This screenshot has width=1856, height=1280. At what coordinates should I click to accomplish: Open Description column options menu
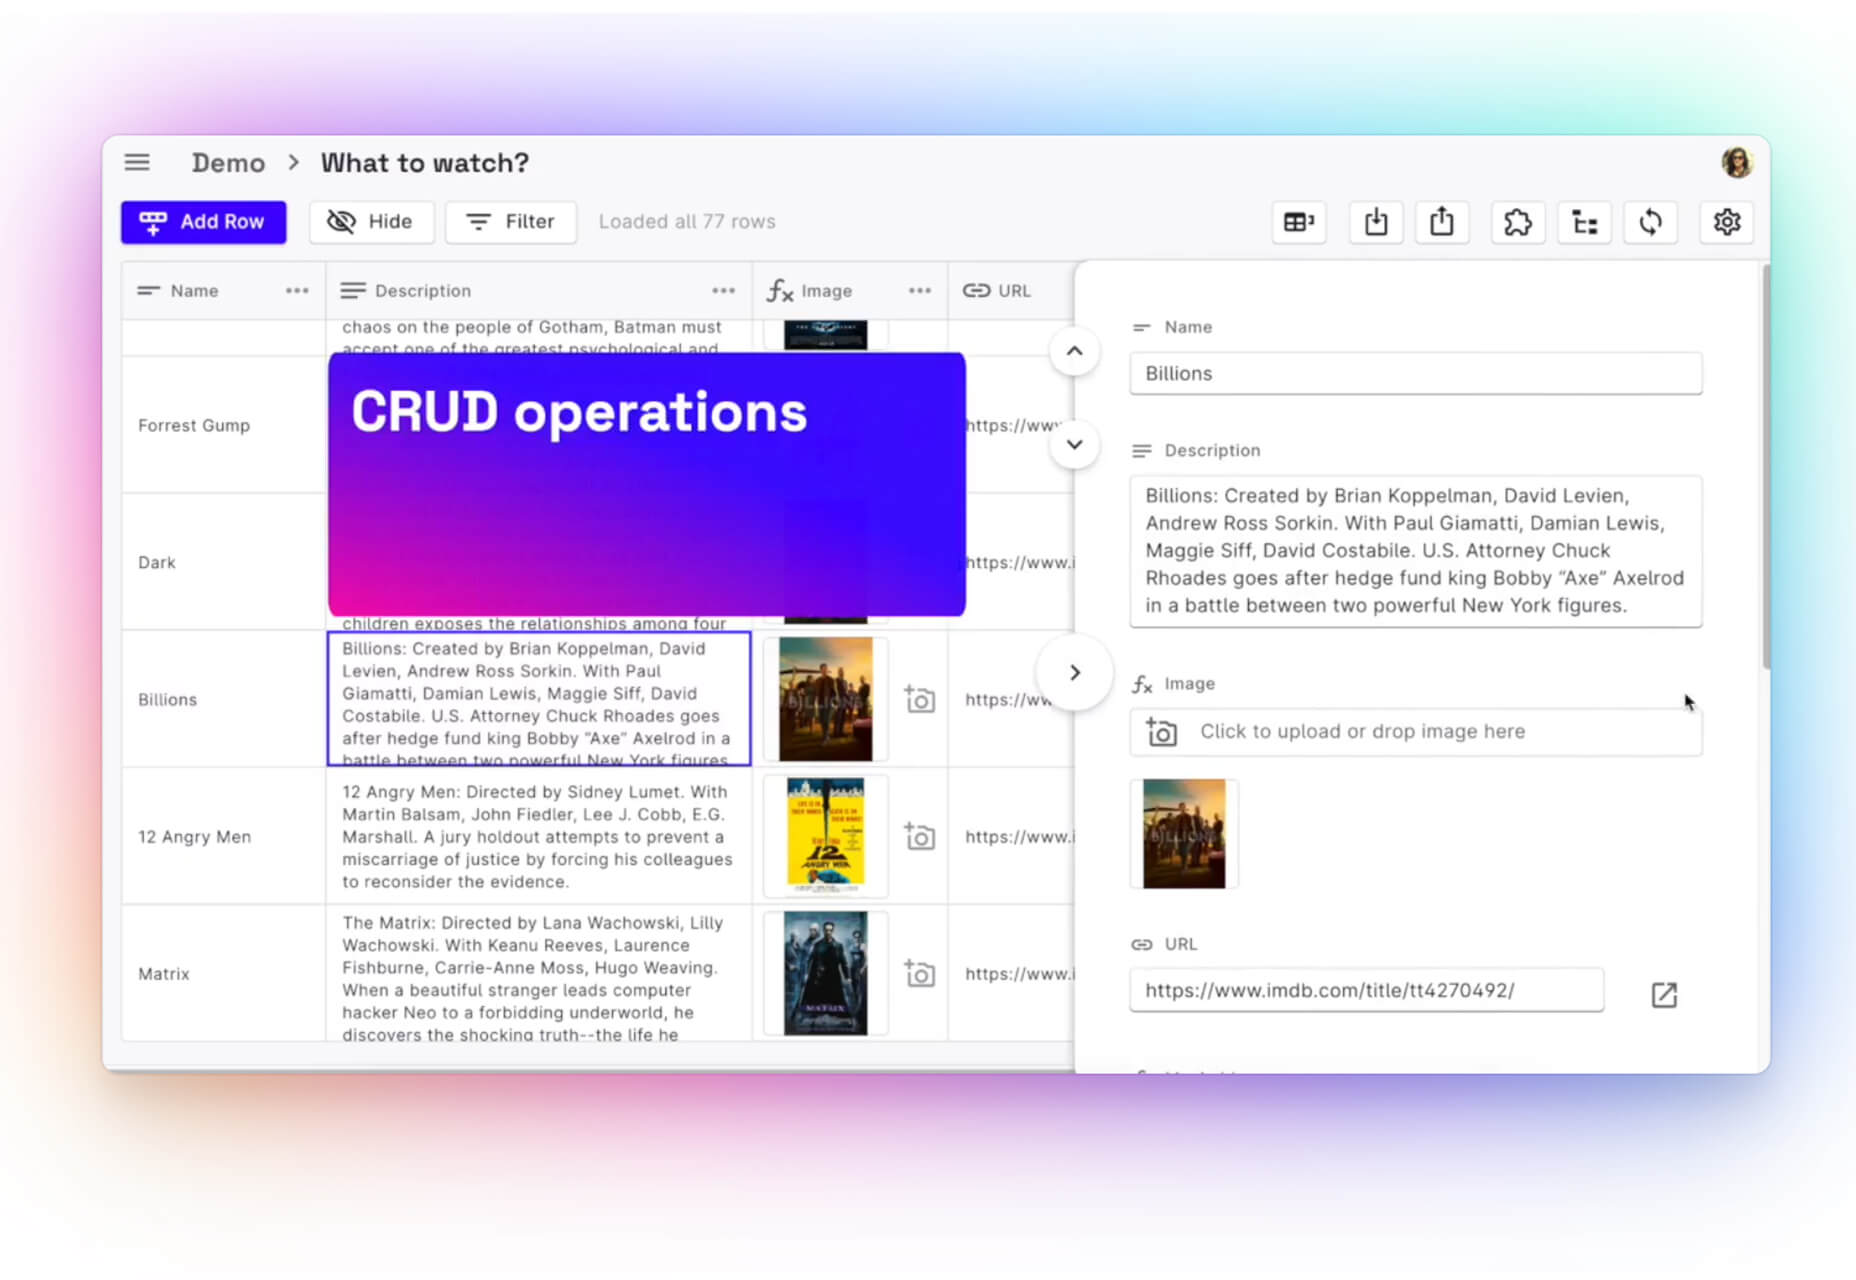[x=724, y=291]
